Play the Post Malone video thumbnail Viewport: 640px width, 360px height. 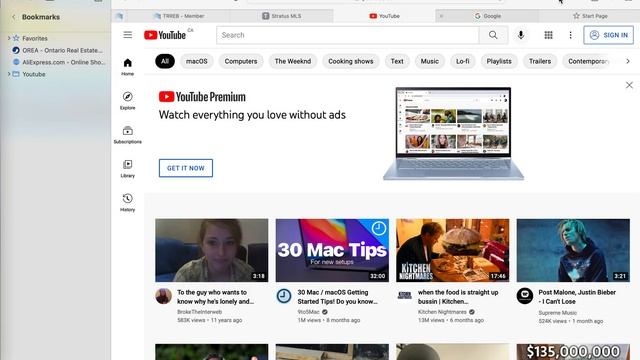[x=573, y=250]
